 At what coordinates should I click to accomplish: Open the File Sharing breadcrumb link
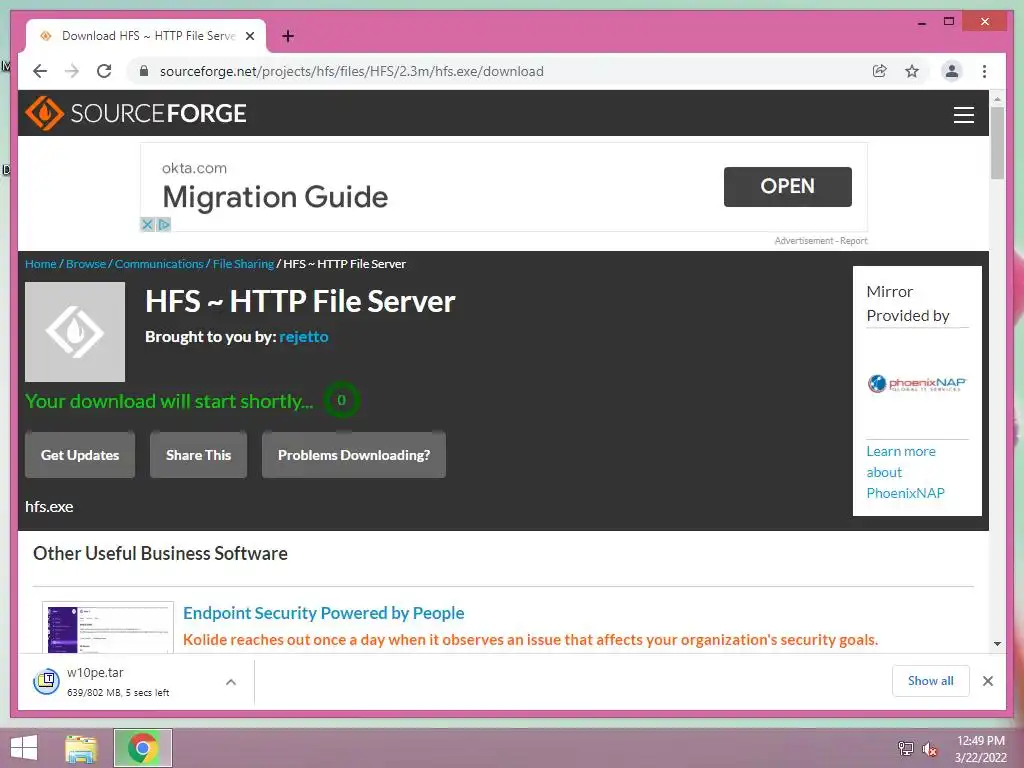click(x=243, y=264)
